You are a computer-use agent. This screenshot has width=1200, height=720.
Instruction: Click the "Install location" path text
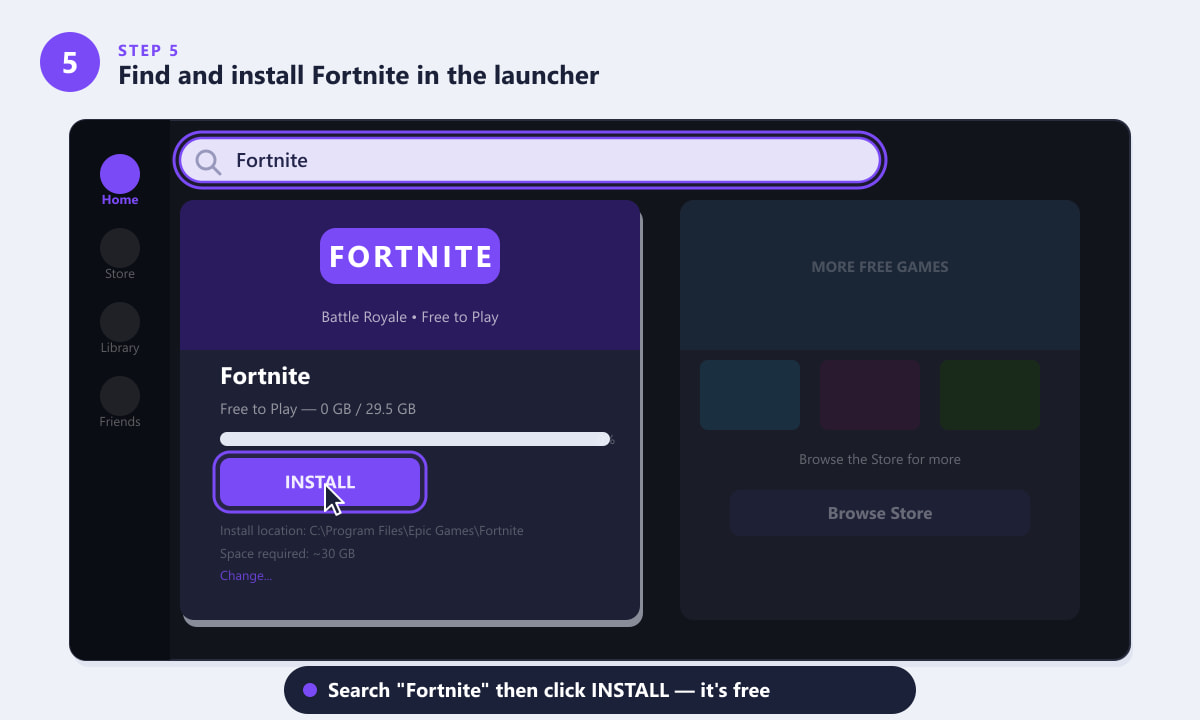[x=372, y=531]
